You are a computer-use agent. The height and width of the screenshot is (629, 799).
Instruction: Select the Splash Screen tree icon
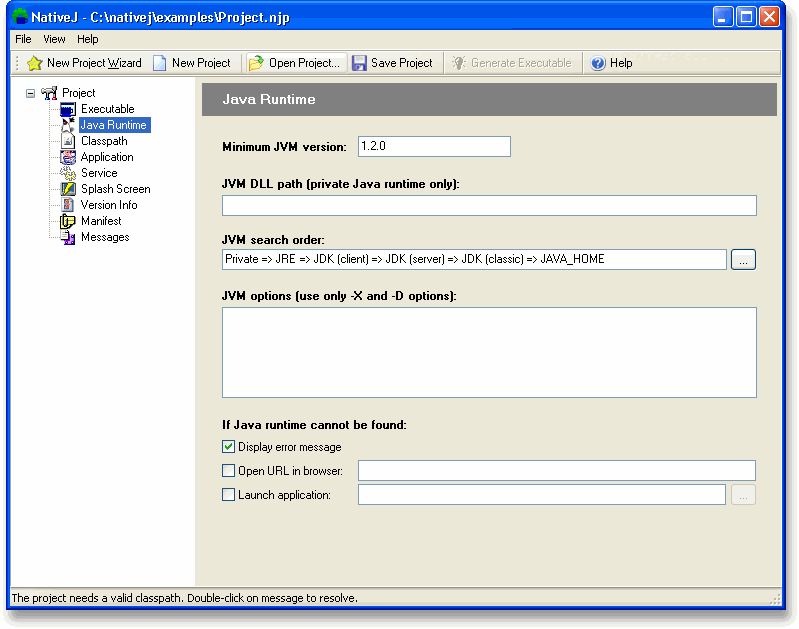(68, 189)
